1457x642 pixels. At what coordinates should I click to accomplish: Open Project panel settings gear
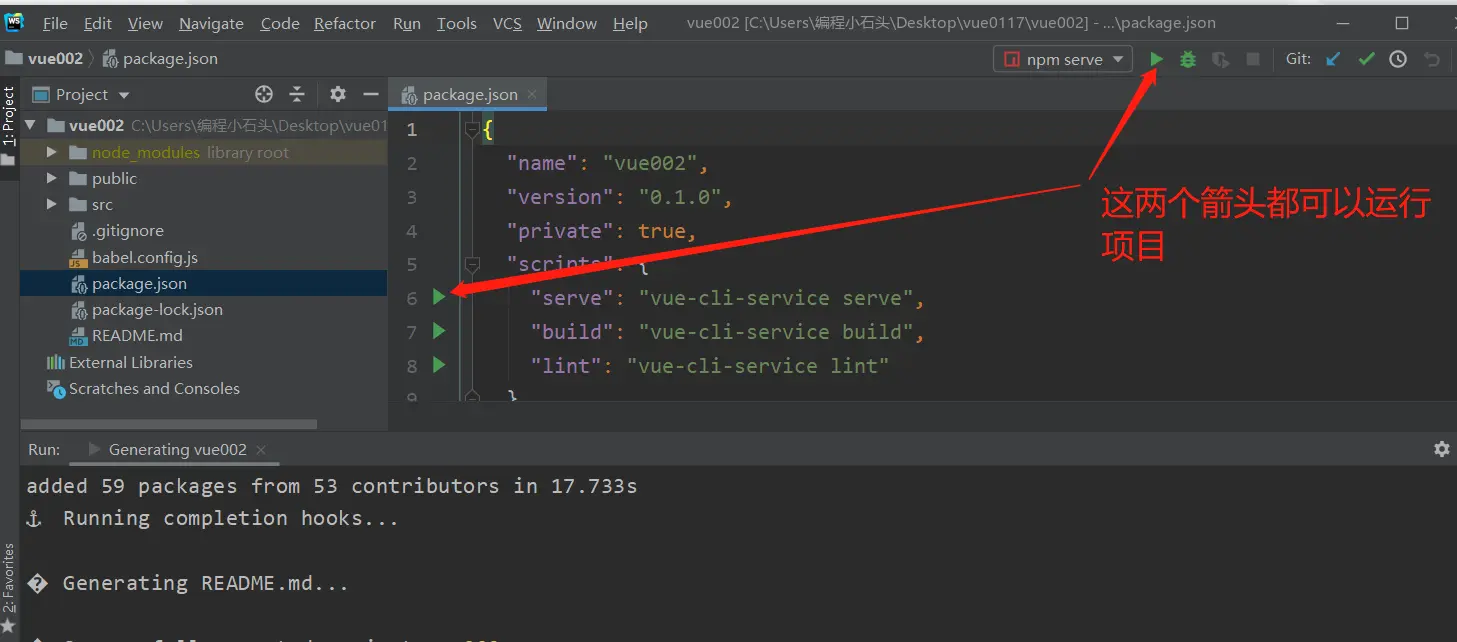pyautogui.click(x=338, y=94)
